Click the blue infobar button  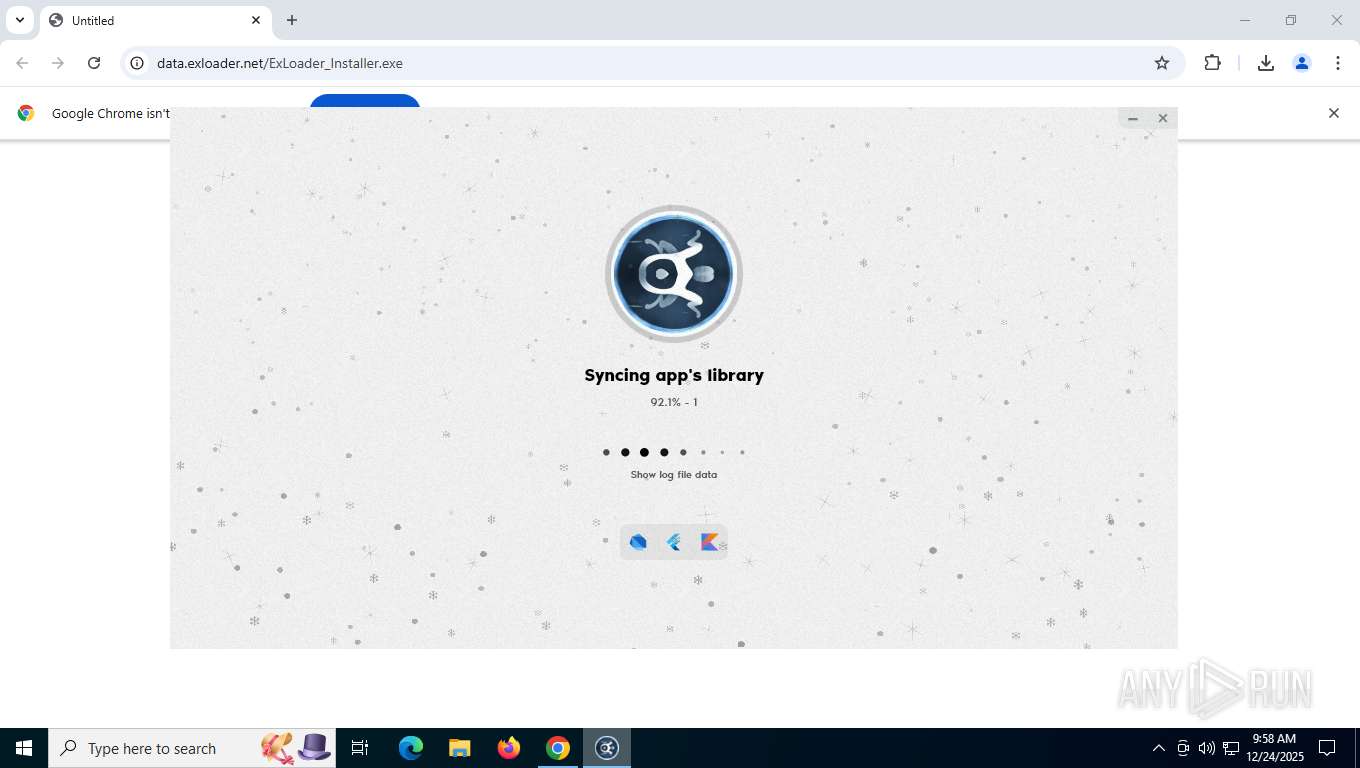[x=365, y=101]
